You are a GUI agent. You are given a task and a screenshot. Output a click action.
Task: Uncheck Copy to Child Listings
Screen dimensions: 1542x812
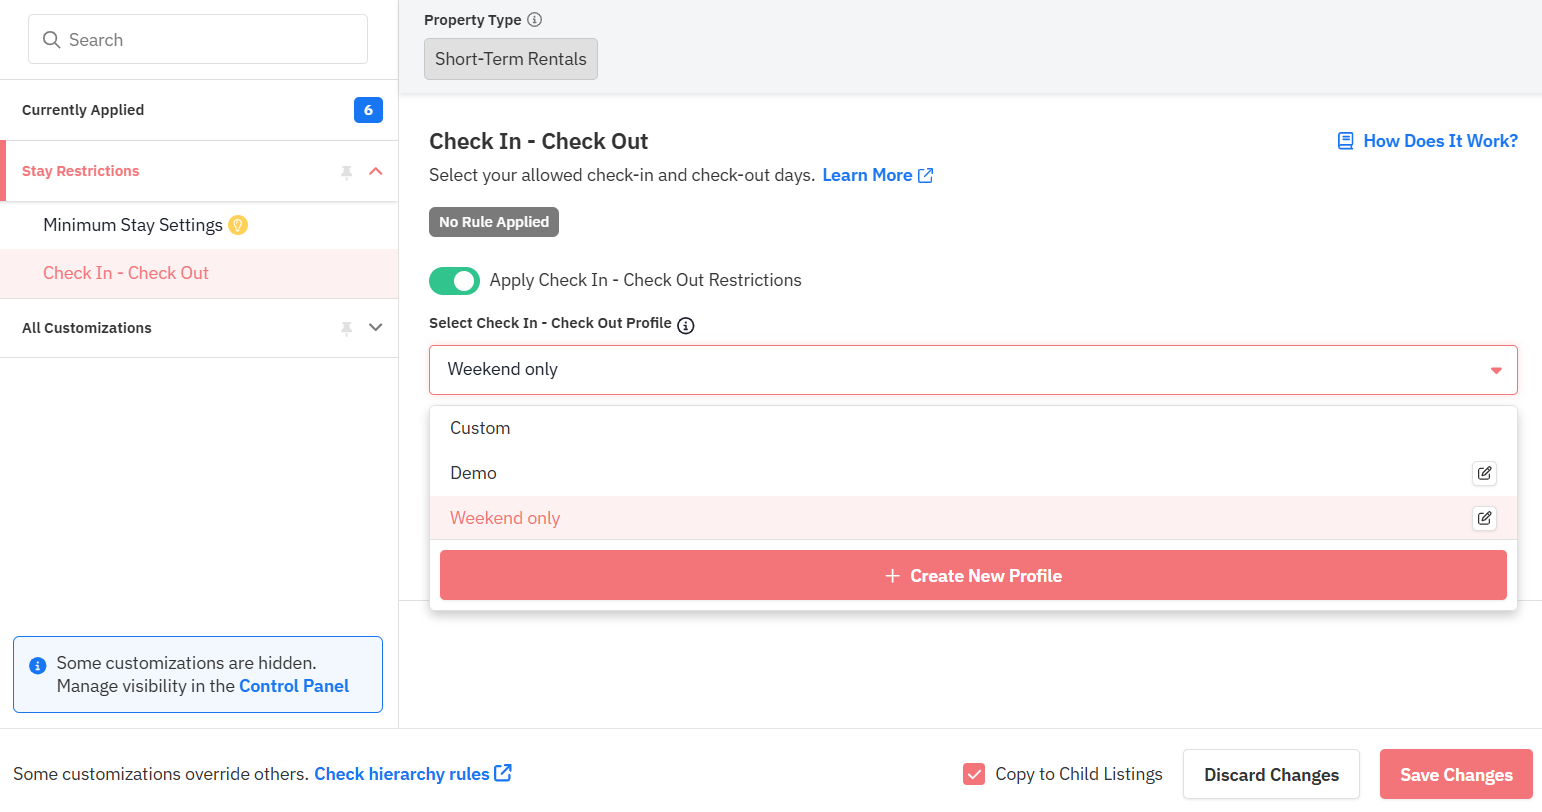coord(974,774)
